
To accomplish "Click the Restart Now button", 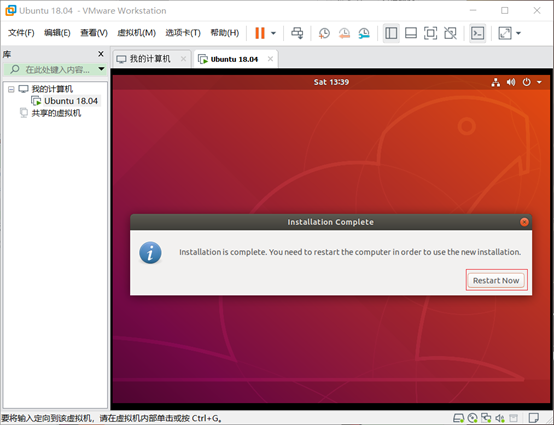I will [x=496, y=281].
